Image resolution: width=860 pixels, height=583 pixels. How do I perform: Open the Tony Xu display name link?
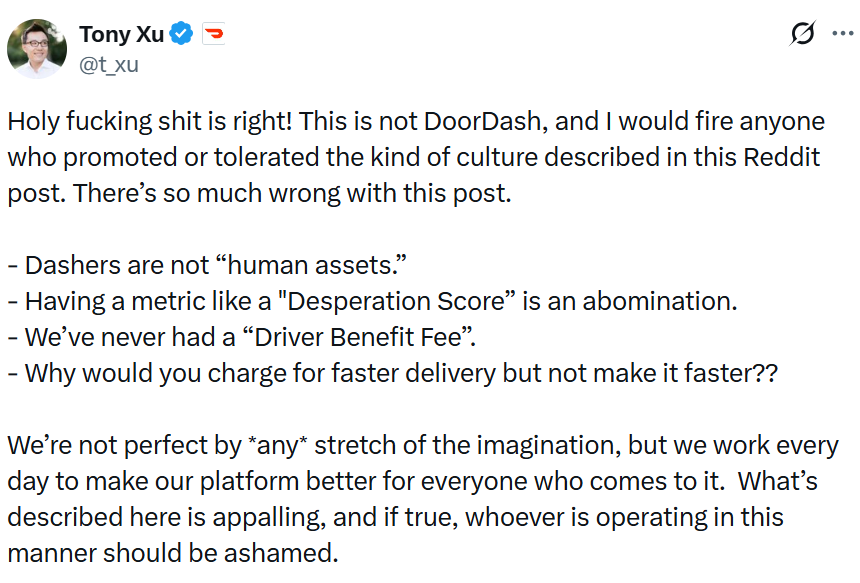click(x=118, y=34)
